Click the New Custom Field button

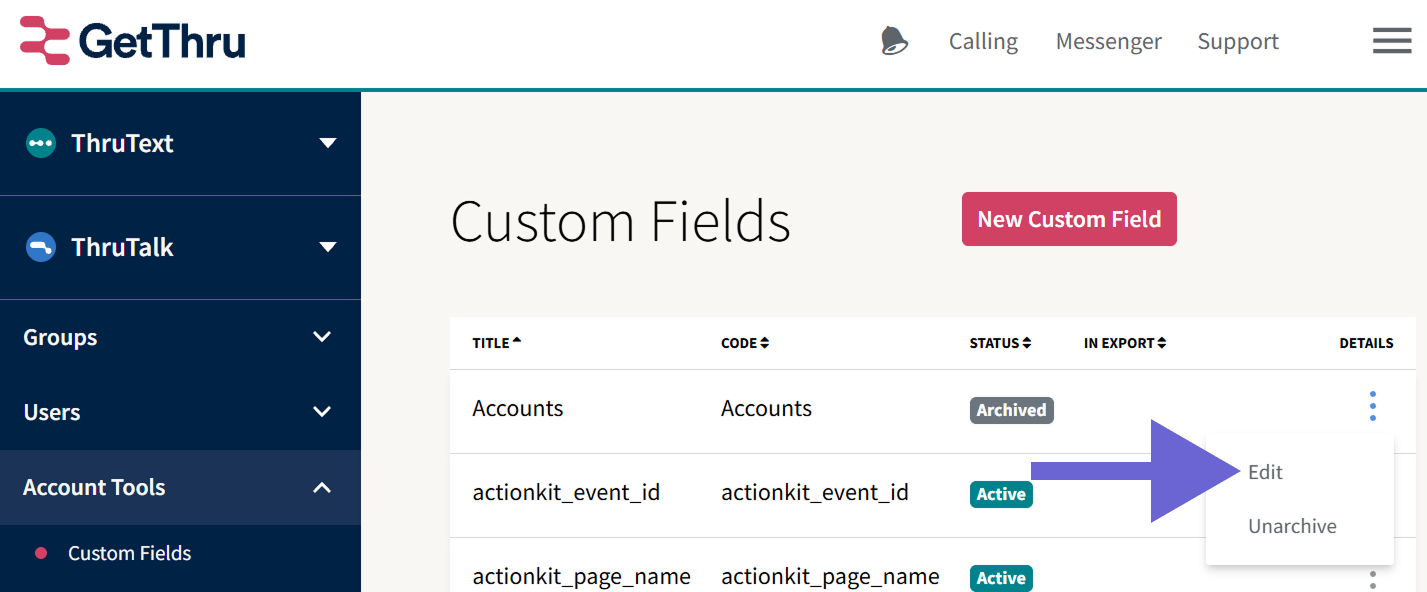point(1069,219)
